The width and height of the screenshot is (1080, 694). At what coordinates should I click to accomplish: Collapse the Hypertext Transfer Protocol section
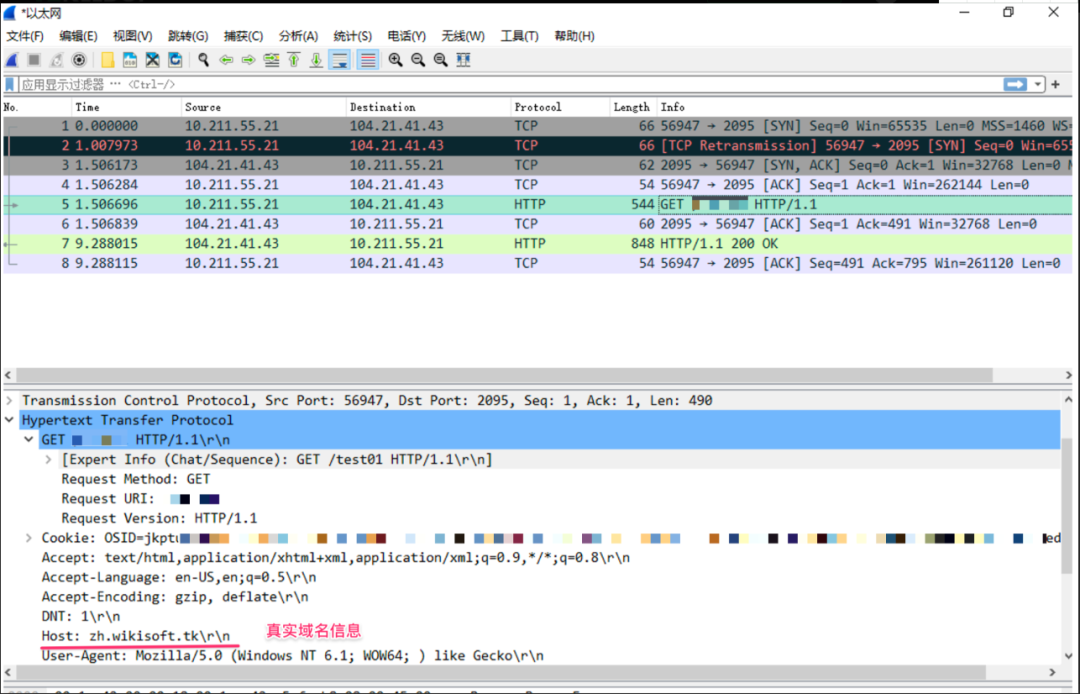pos(10,420)
